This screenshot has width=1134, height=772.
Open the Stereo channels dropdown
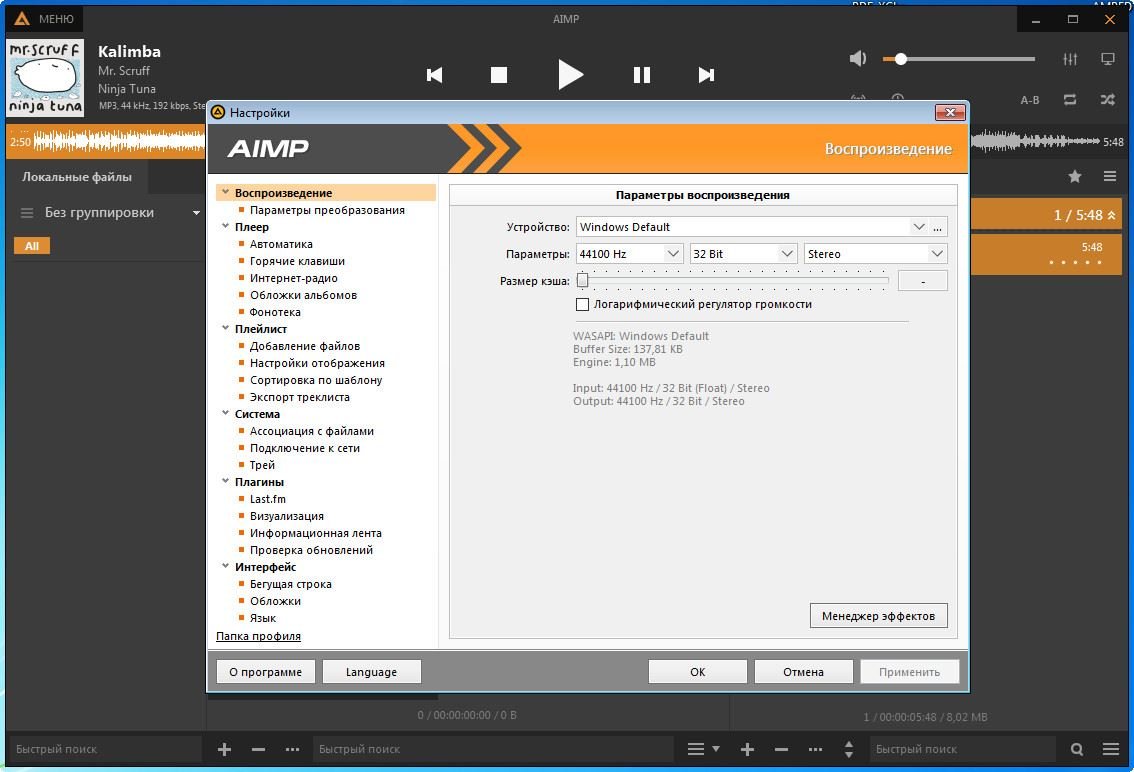click(x=936, y=254)
